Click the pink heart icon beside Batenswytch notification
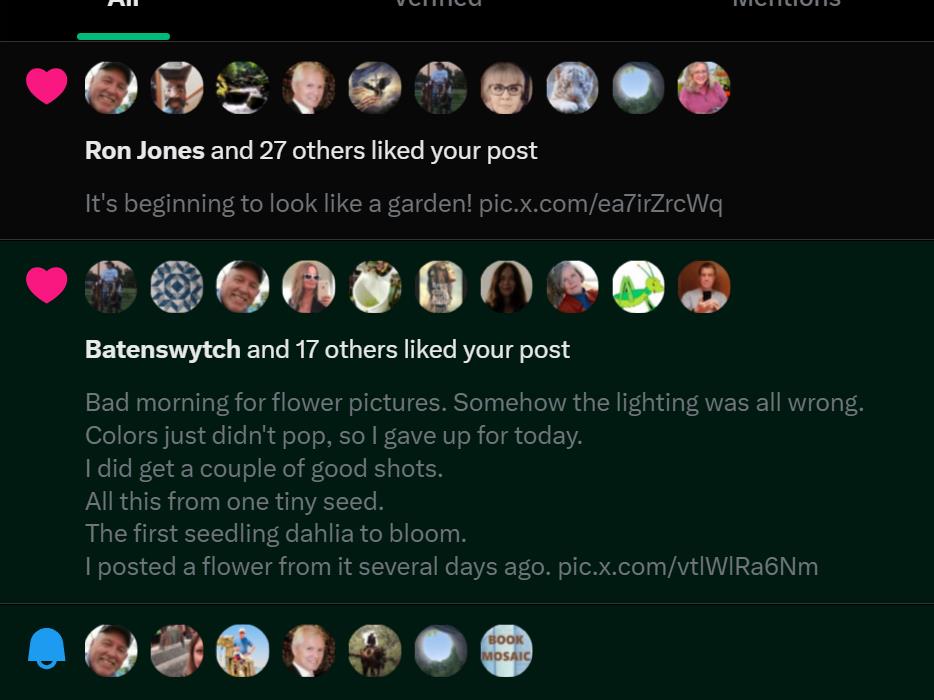The height and width of the screenshot is (700, 934). coord(46,285)
